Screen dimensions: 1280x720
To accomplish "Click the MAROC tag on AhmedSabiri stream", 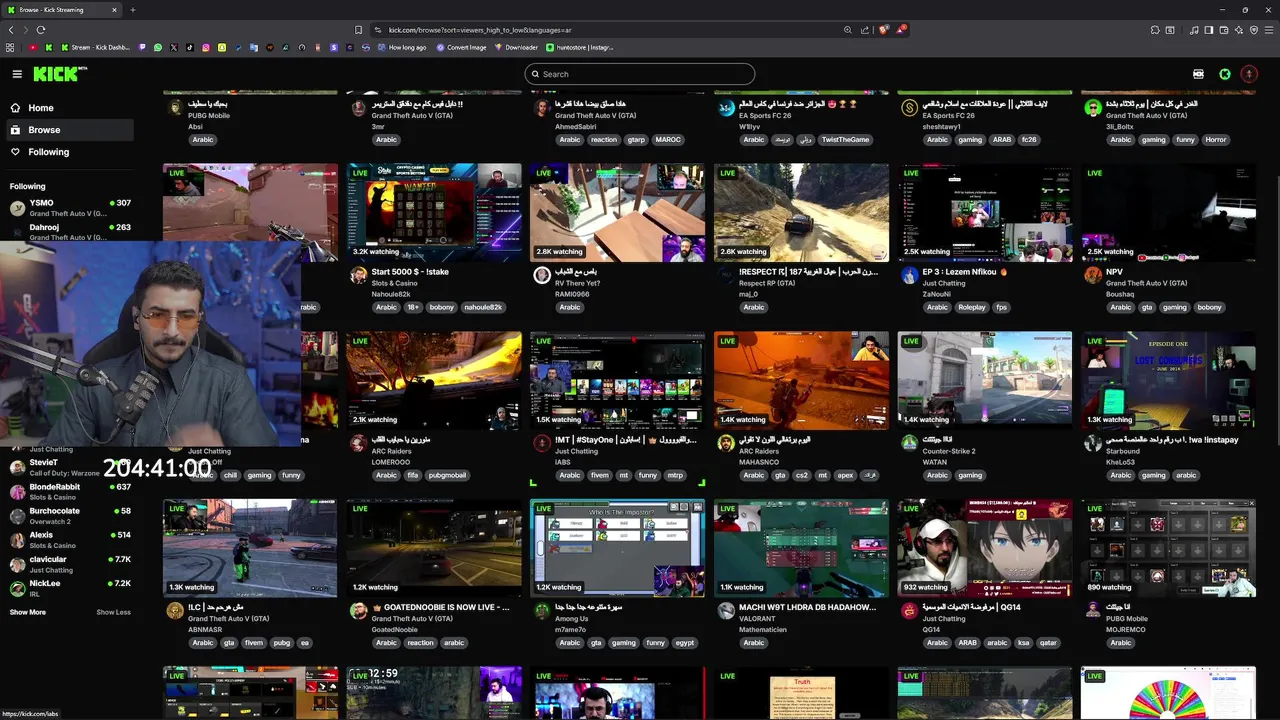I will point(668,140).
